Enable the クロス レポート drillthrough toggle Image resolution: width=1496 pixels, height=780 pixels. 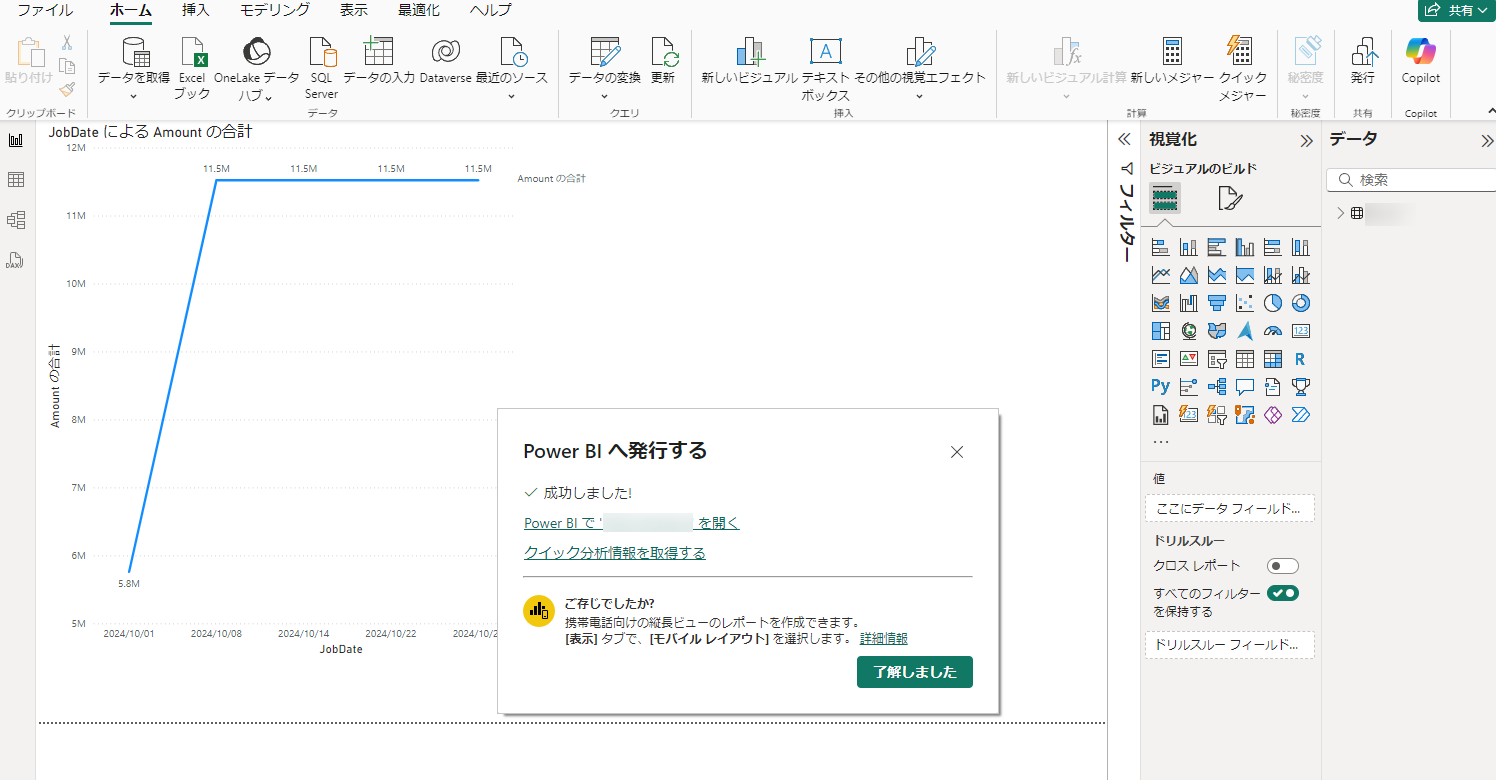pos(1283,565)
